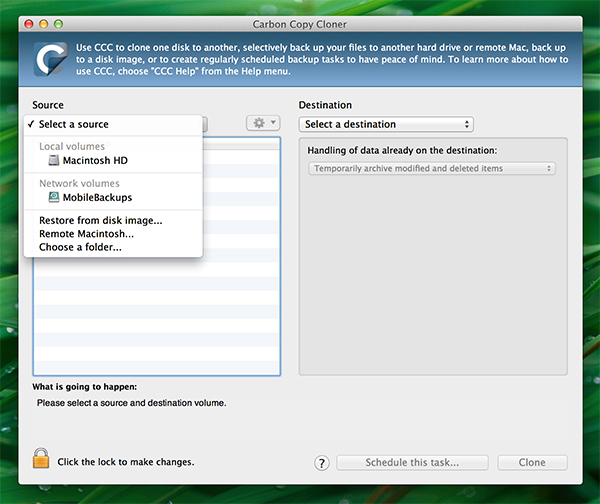Click the Clone button
The width and height of the screenshot is (600, 504).
[532, 463]
